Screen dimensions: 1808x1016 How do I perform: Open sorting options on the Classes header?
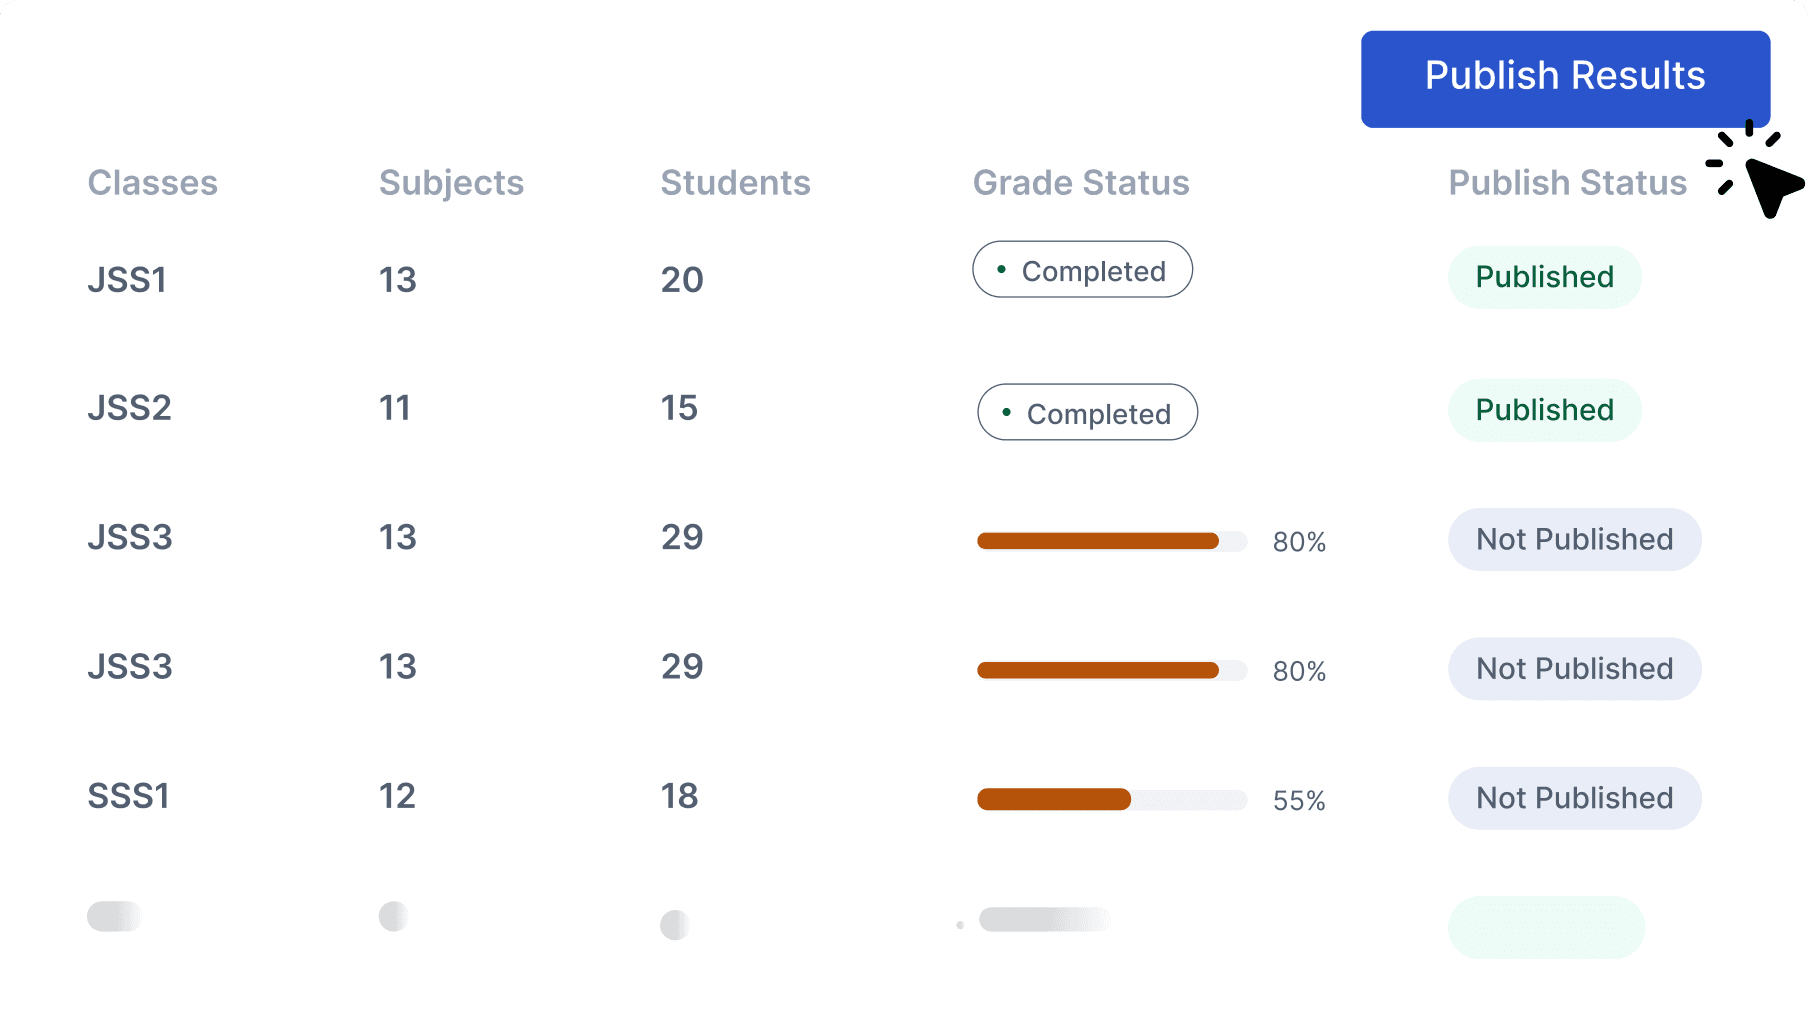(x=152, y=182)
